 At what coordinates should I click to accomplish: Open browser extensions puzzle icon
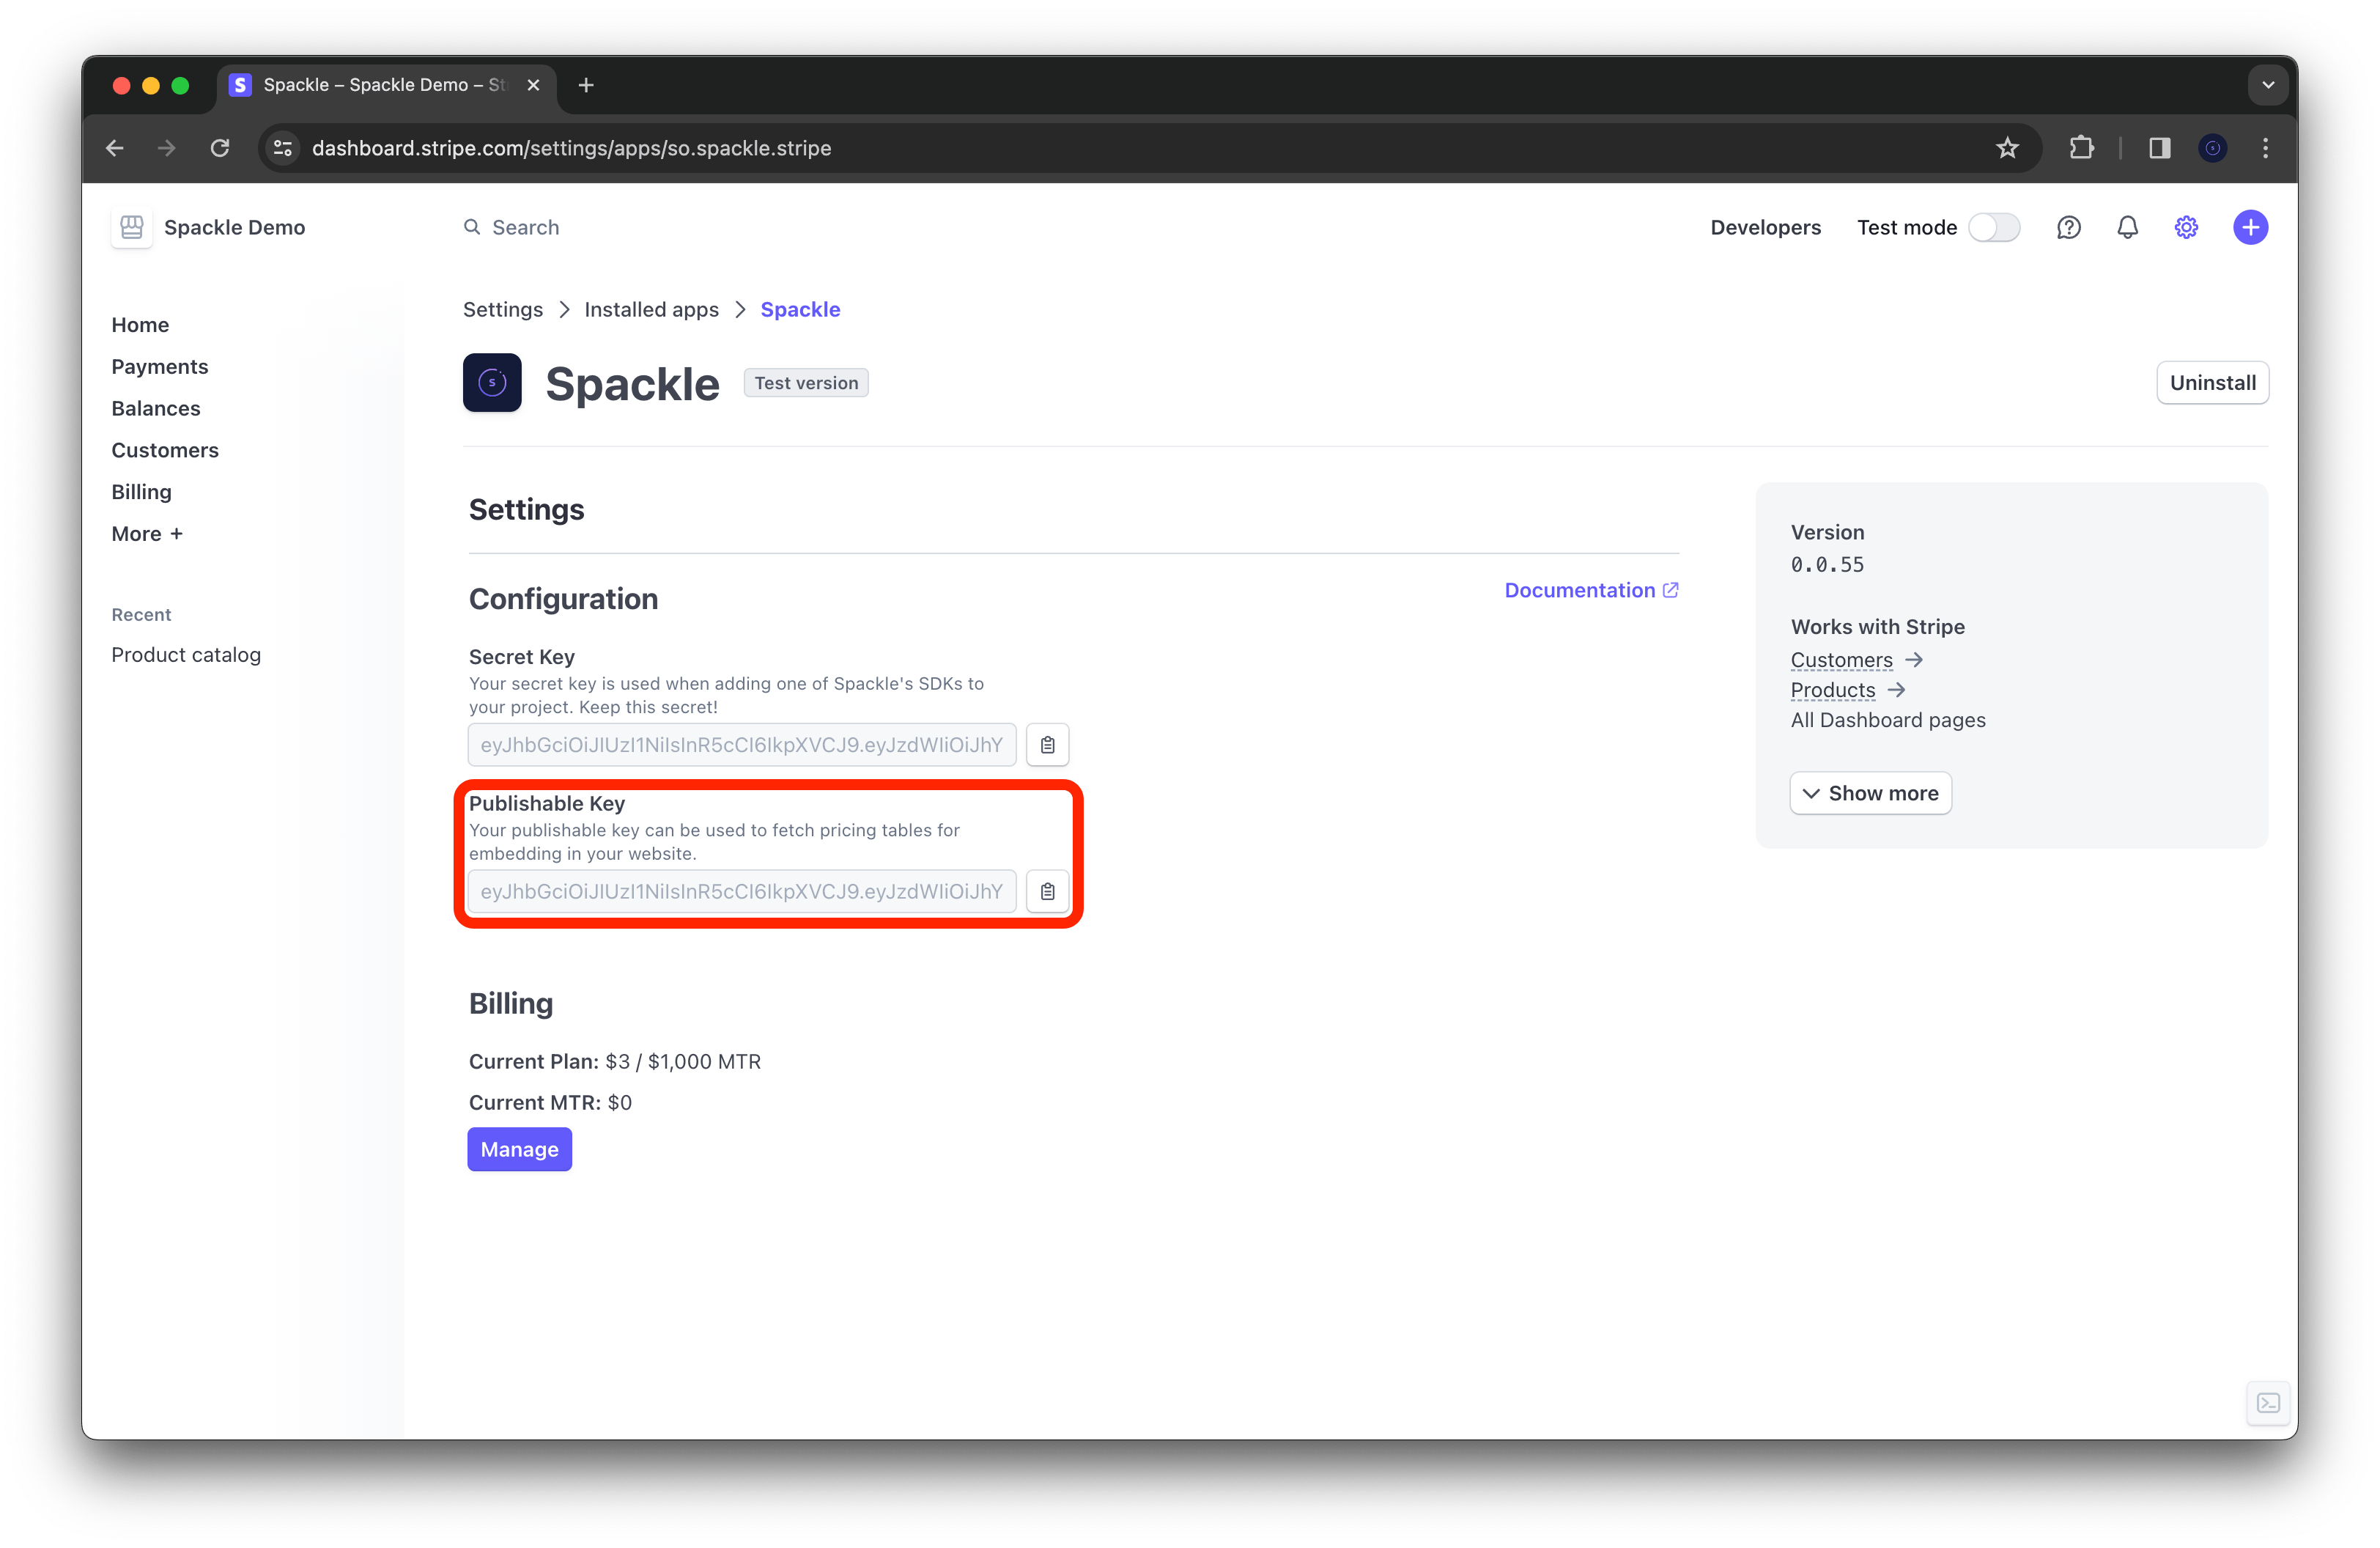[x=2081, y=148]
